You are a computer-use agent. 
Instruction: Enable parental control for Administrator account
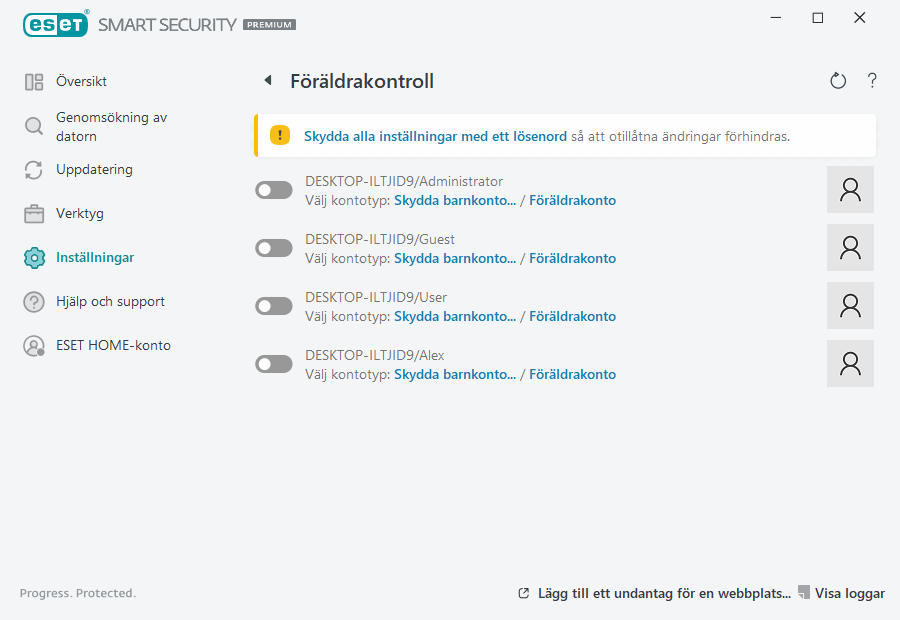pyautogui.click(x=274, y=190)
